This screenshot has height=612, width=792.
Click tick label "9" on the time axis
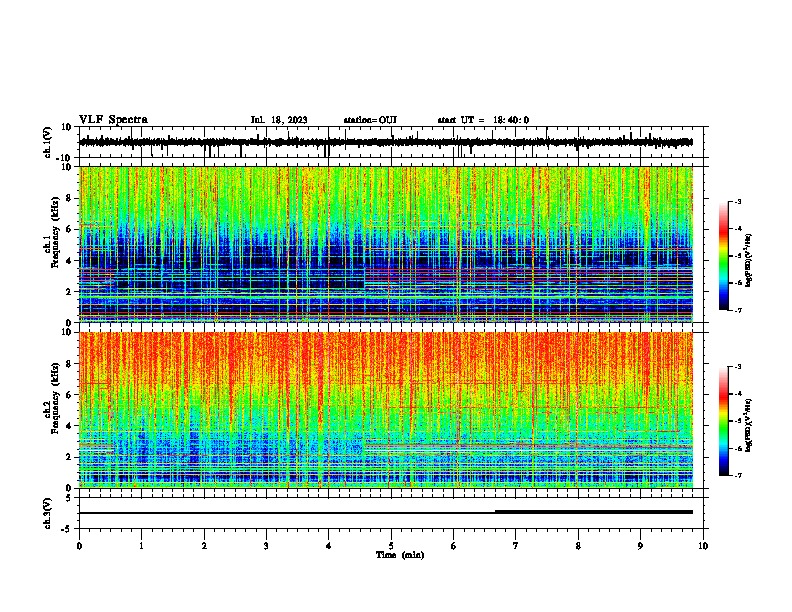640,546
